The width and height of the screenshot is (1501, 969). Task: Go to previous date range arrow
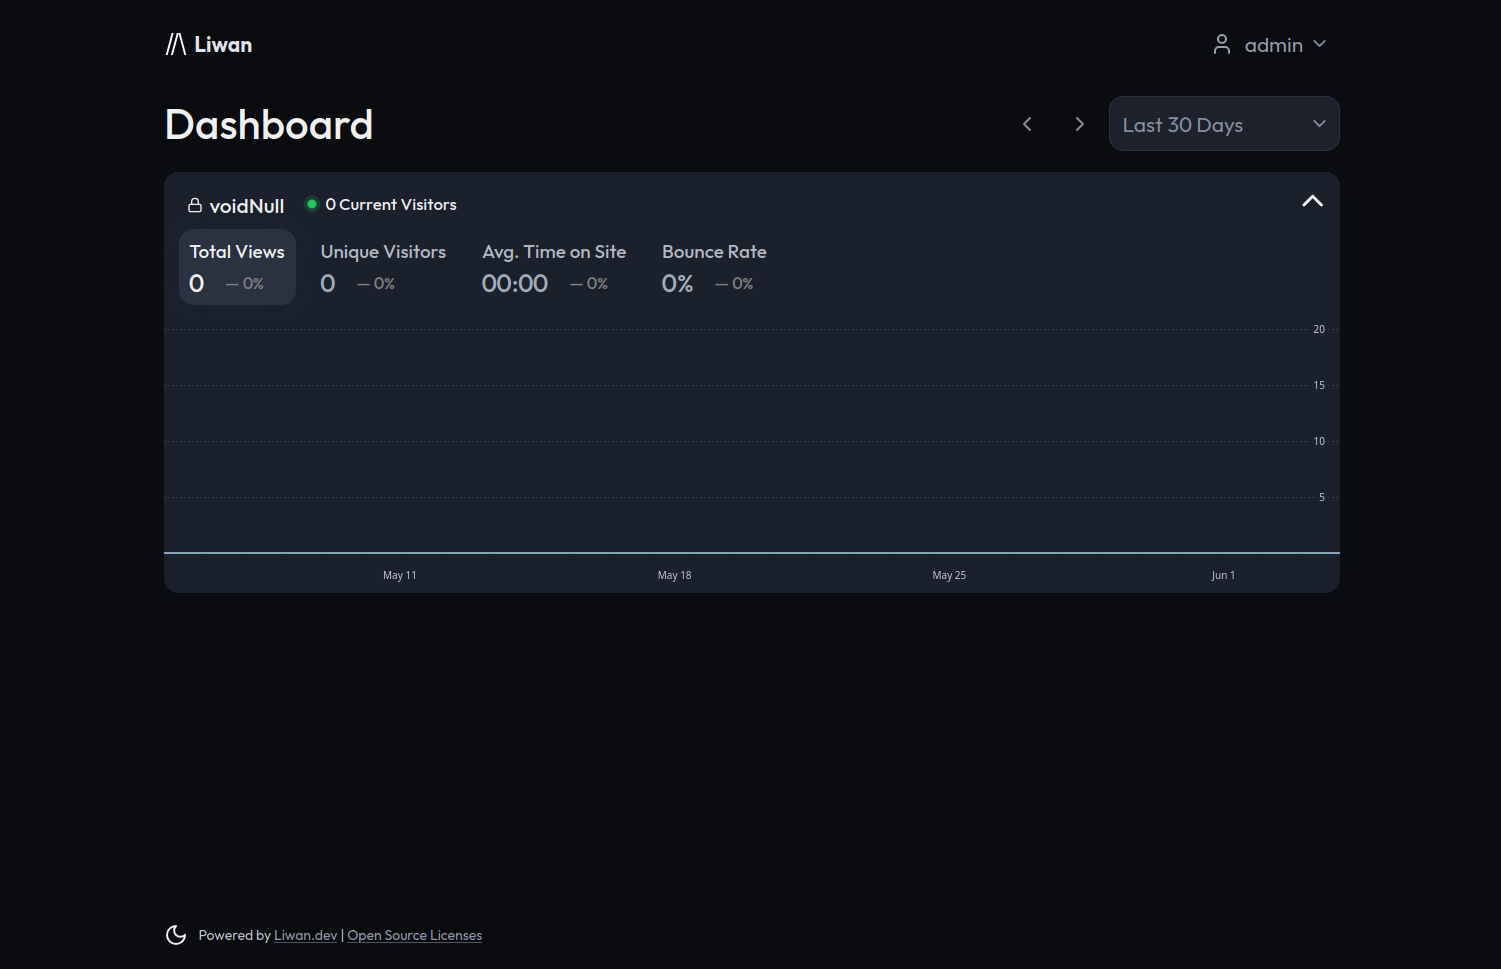click(1027, 124)
